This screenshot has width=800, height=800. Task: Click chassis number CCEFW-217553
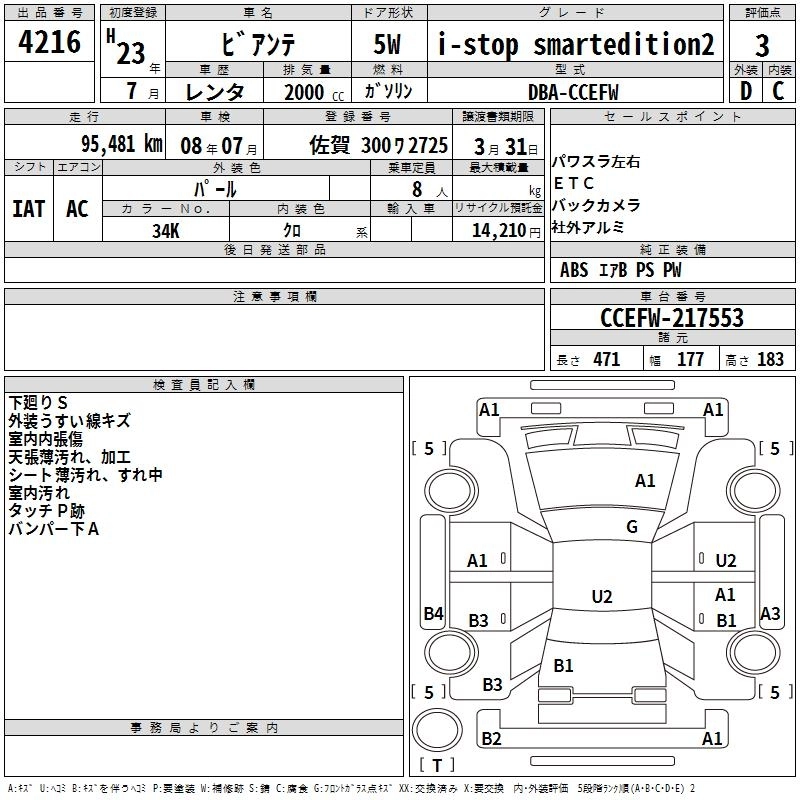coord(671,318)
